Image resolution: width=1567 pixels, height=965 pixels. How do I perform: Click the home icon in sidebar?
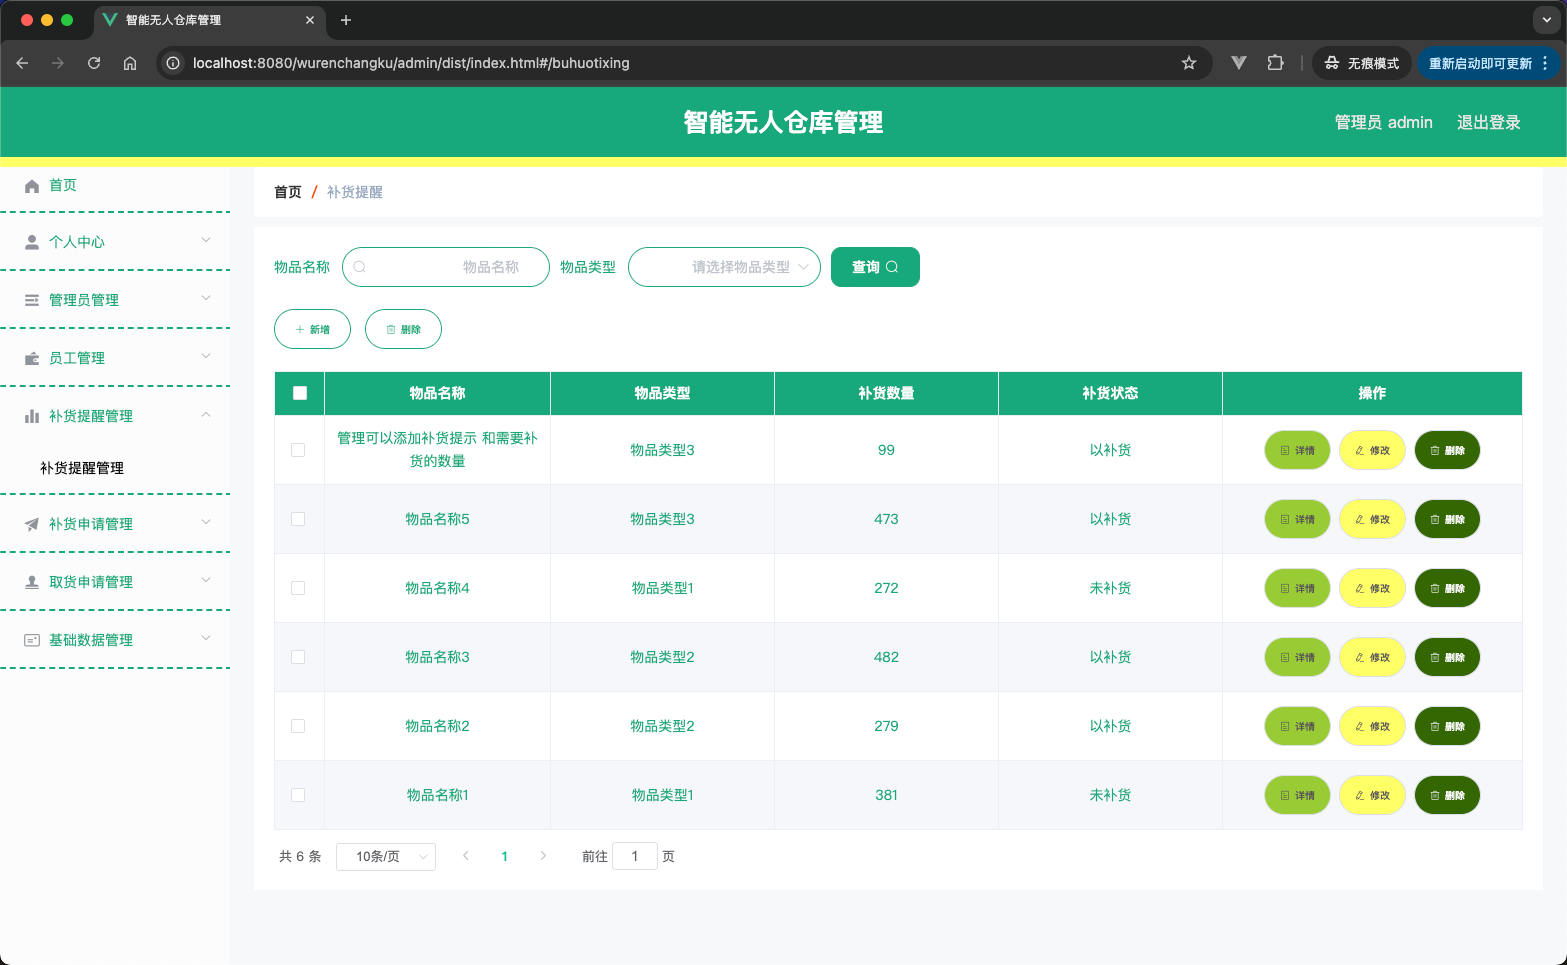coord(32,186)
